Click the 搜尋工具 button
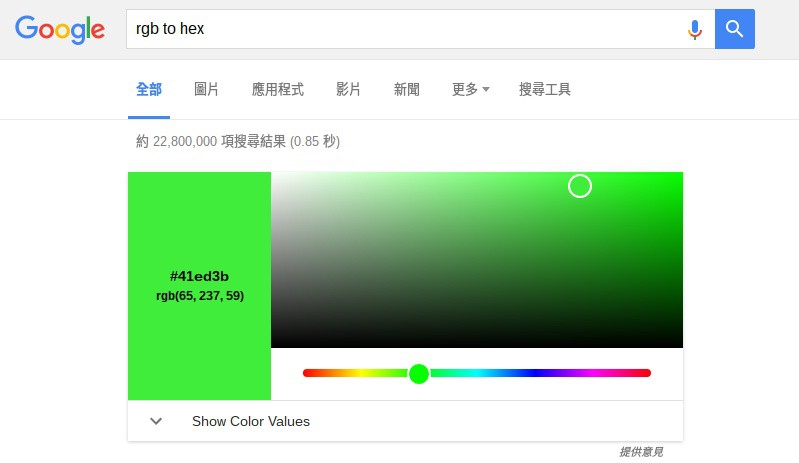Viewport: 799px width, 463px height. click(545, 89)
